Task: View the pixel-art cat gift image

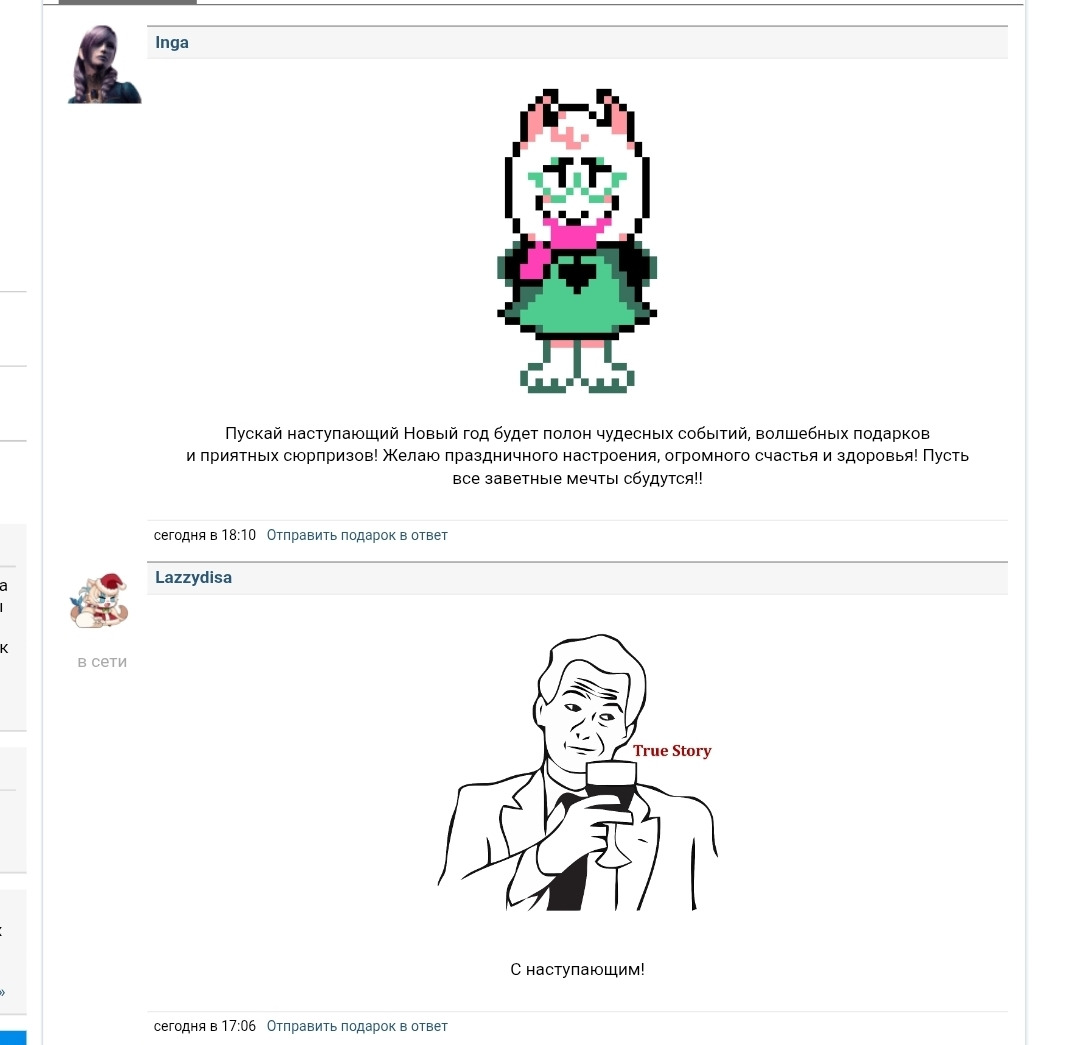Action: pos(577,240)
